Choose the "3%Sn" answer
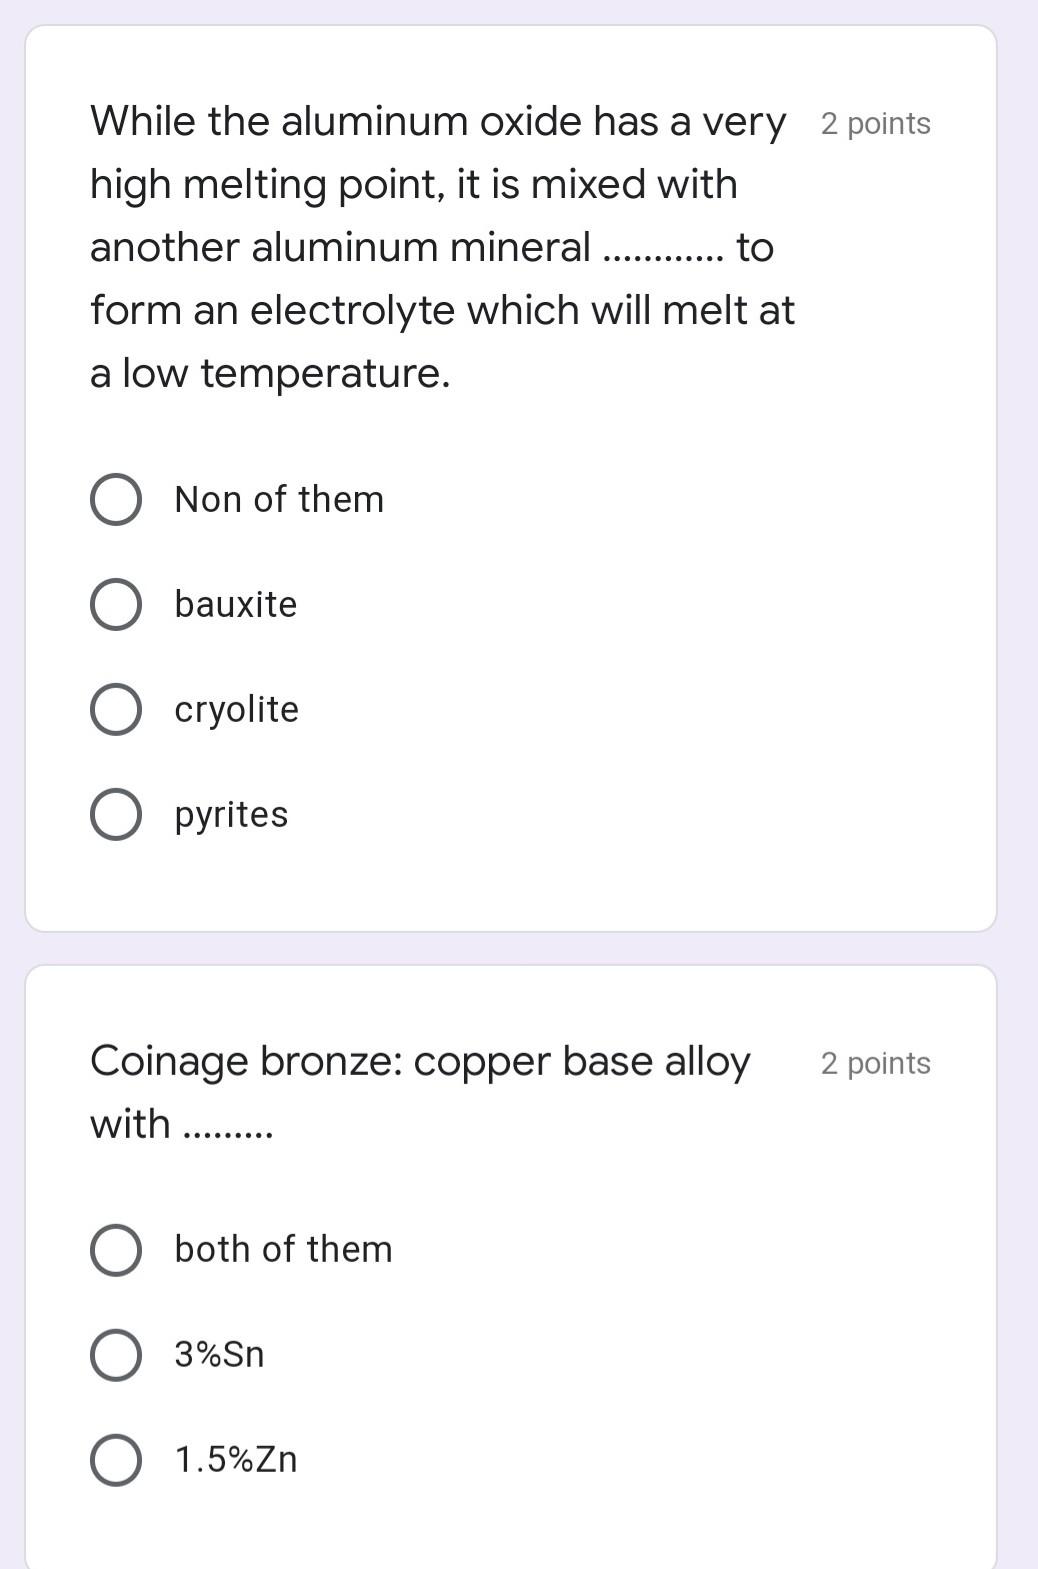The width and height of the screenshot is (1038, 1569). (217, 1355)
